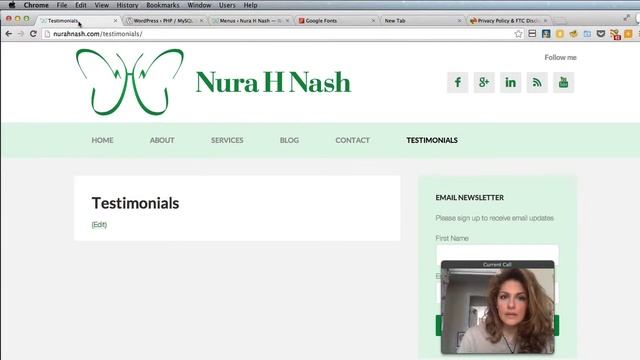Image resolution: width=640 pixels, height=360 pixels.
Task: Open Google Plus social icon
Action: coord(484,82)
